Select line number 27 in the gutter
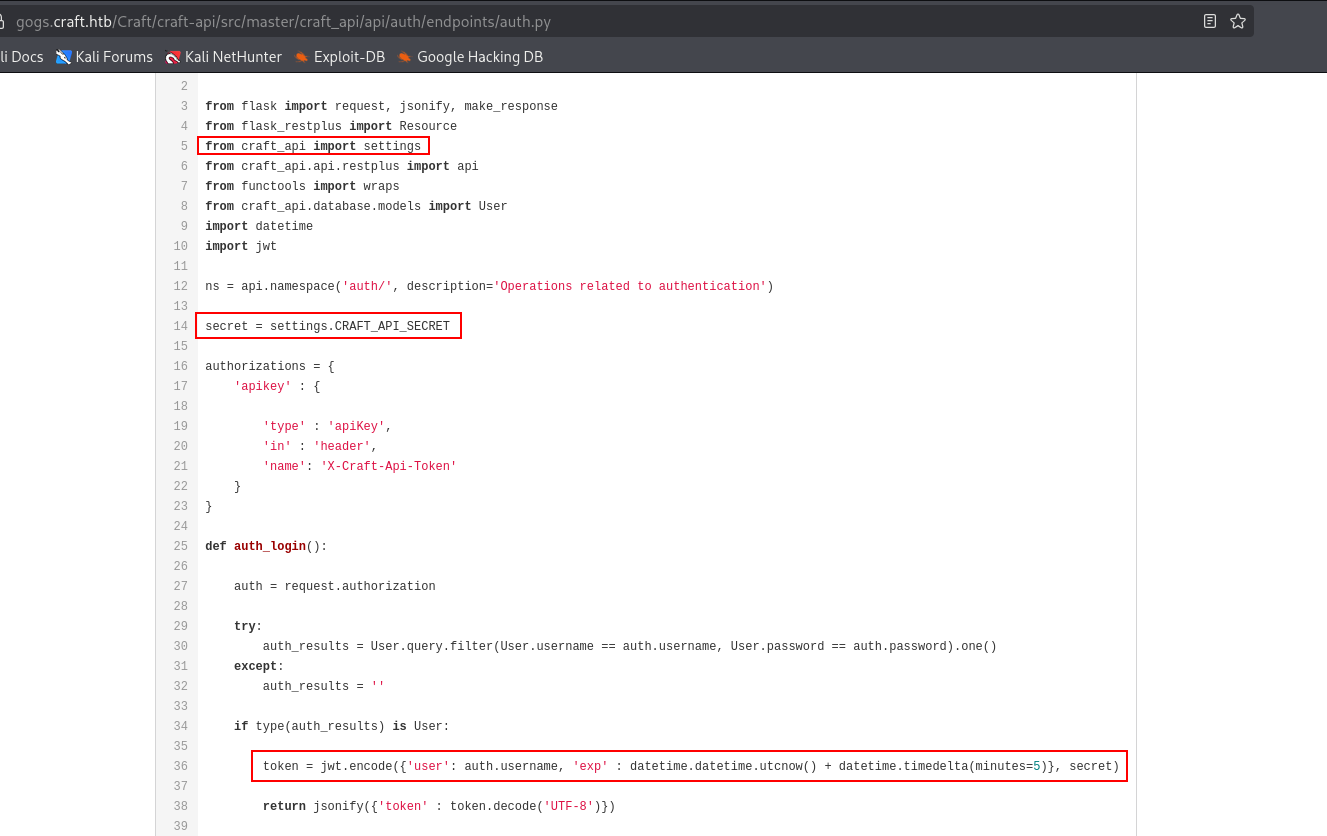1327x836 pixels. (x=181, y=586)
